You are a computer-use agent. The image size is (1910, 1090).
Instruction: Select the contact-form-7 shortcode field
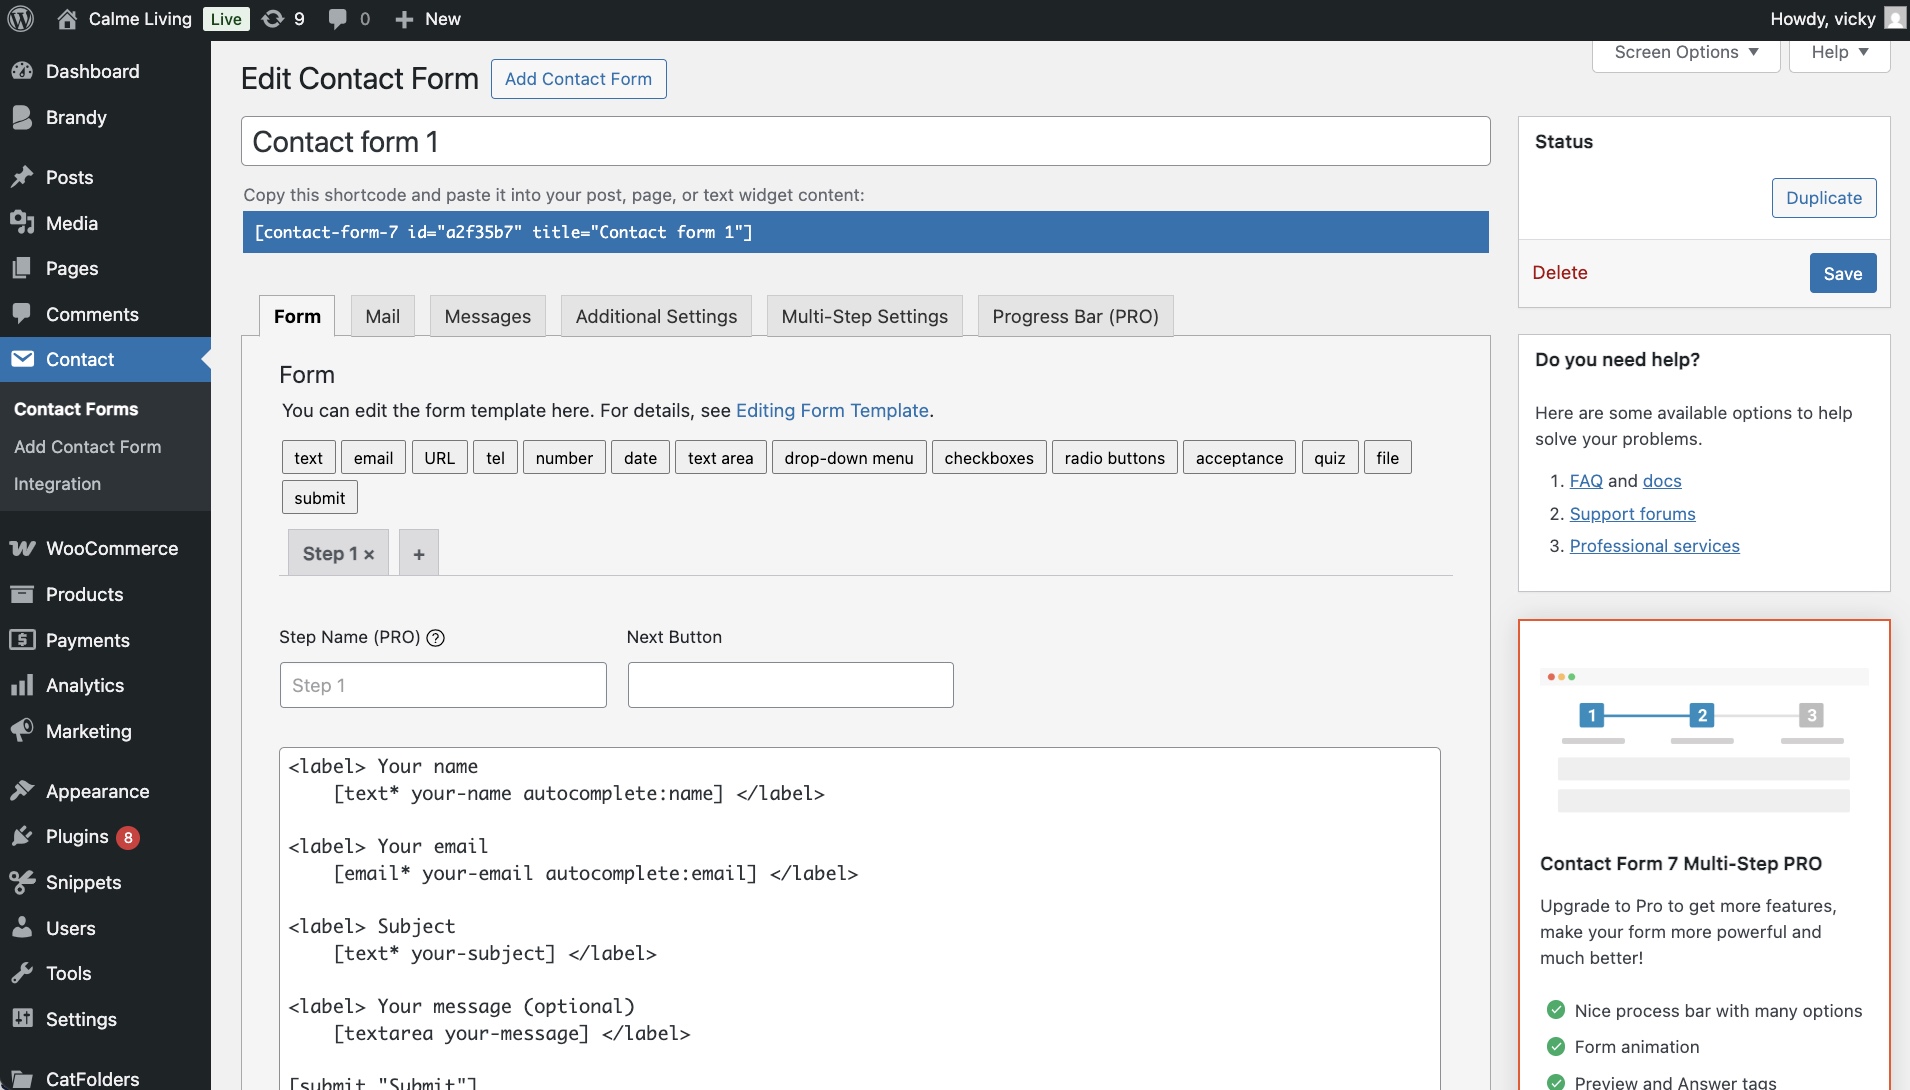click(x=865, y=232)
